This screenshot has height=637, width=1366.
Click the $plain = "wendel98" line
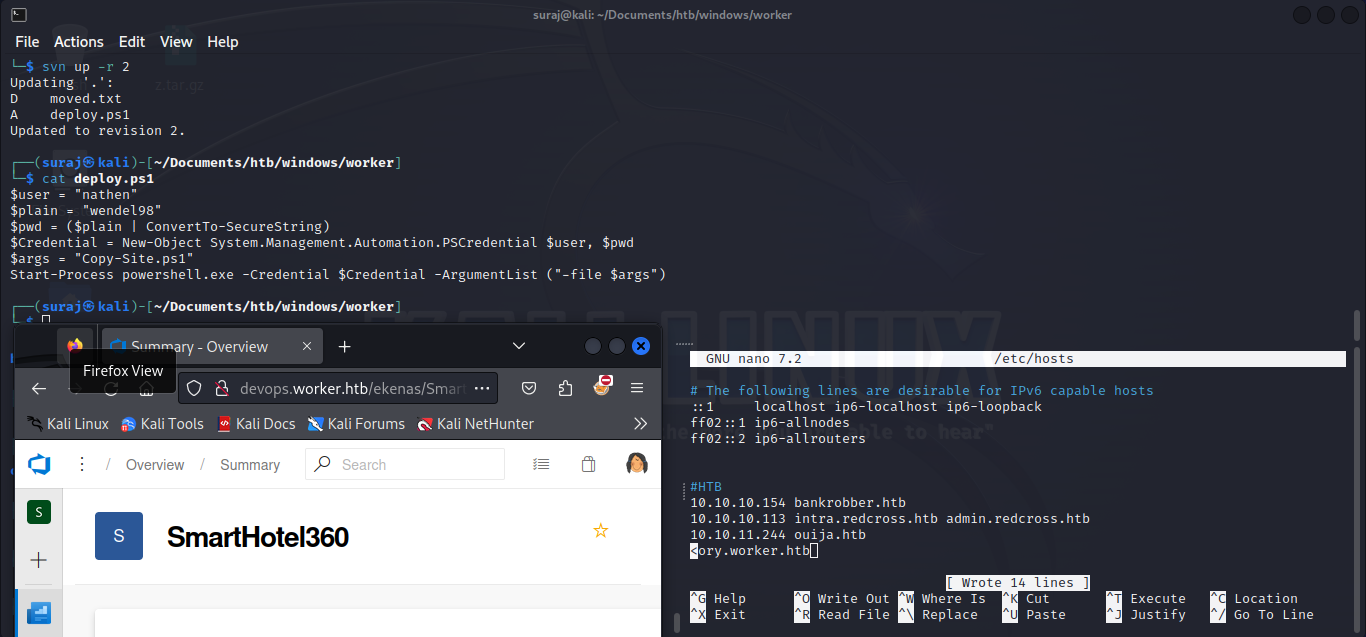pyautogui.click(x=86, y=210)
